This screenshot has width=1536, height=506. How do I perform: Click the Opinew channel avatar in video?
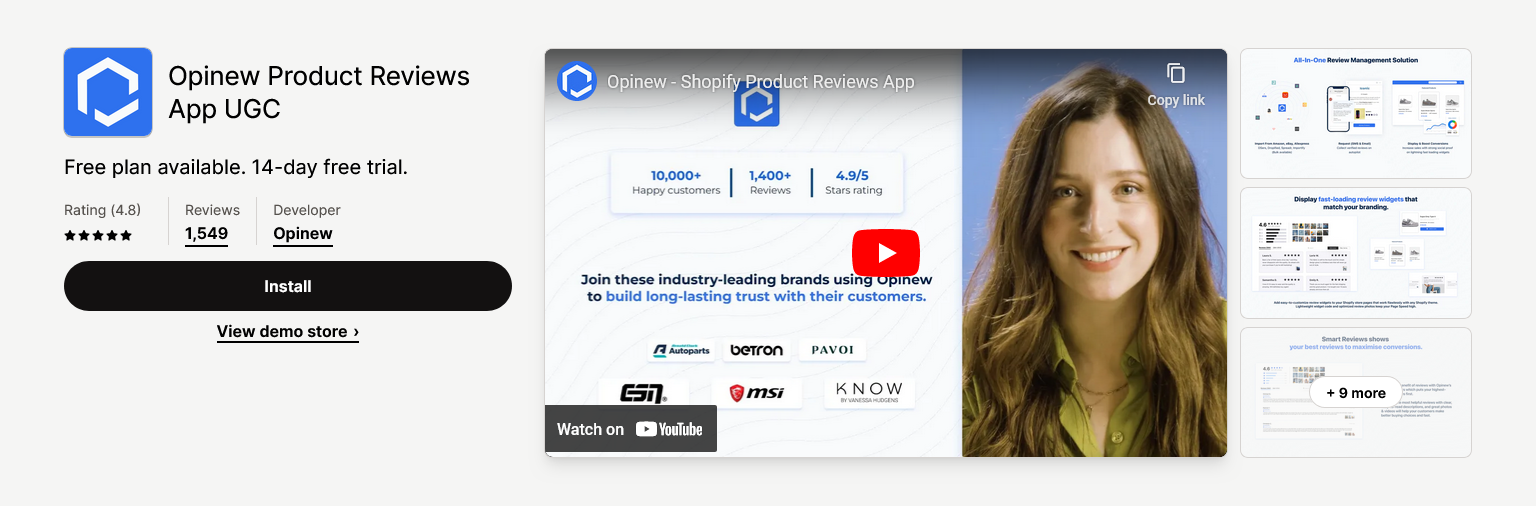click(x=576, y=82)
